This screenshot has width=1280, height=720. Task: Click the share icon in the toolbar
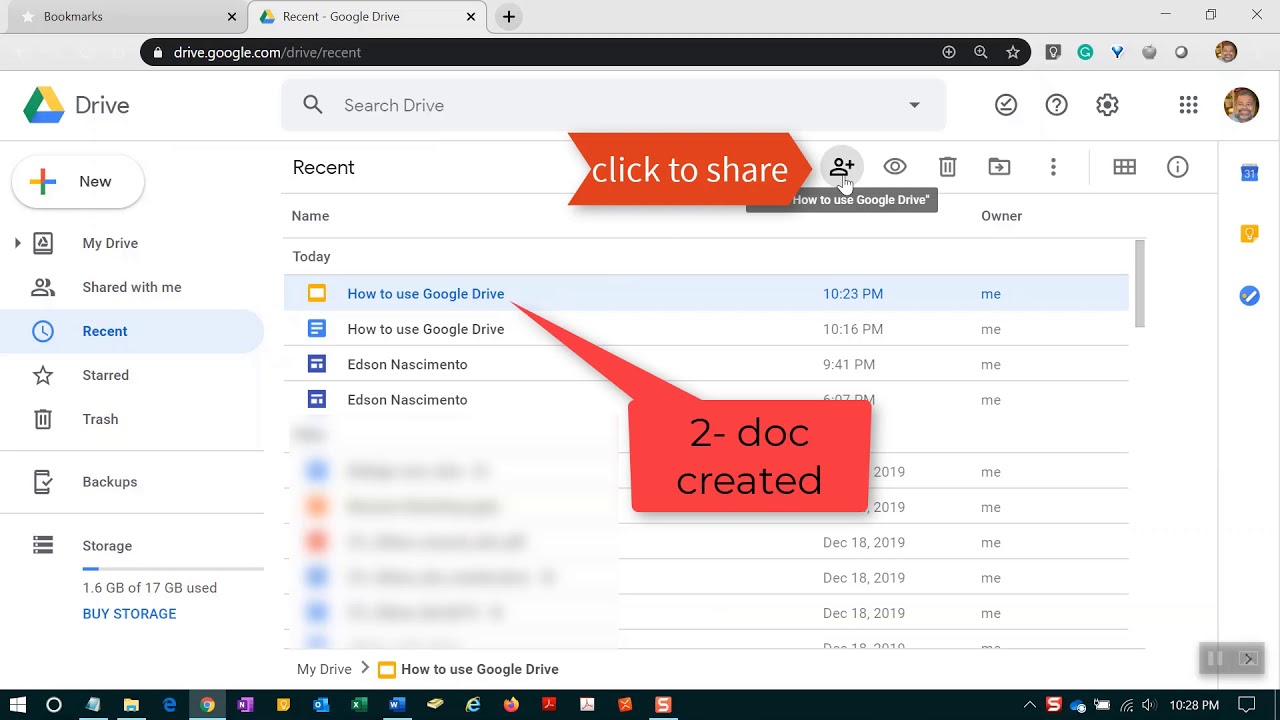click(x=842, y=167)
